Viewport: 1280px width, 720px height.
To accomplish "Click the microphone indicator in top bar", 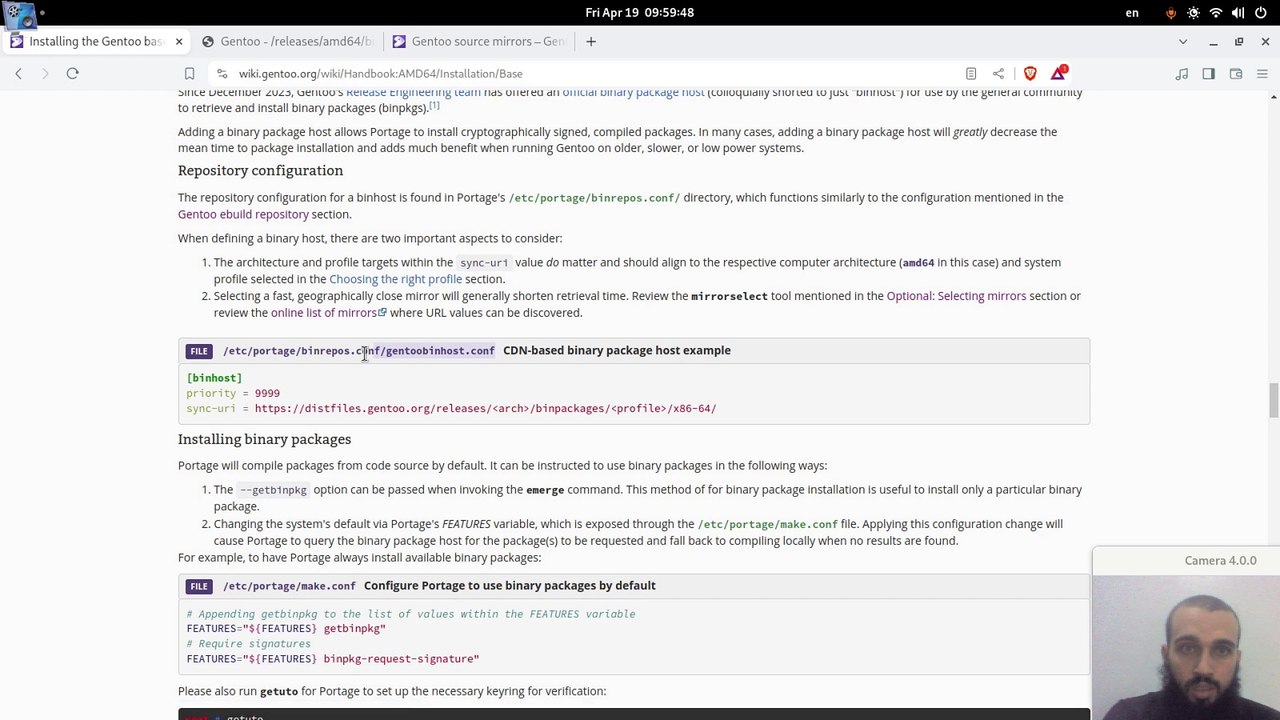I will (x=1171, y=13).
